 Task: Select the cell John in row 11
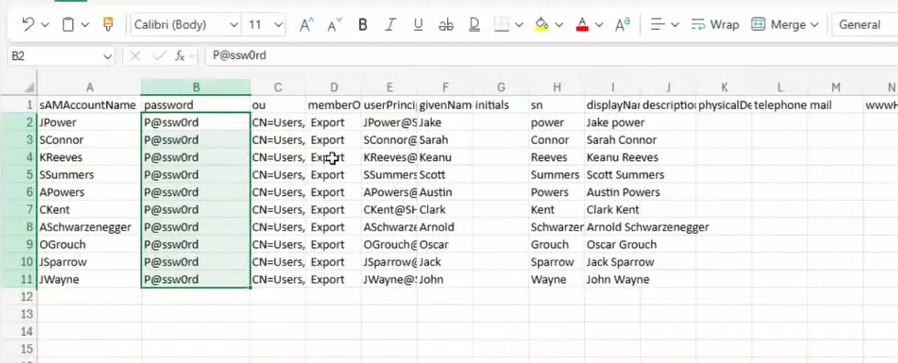[445, 279]
